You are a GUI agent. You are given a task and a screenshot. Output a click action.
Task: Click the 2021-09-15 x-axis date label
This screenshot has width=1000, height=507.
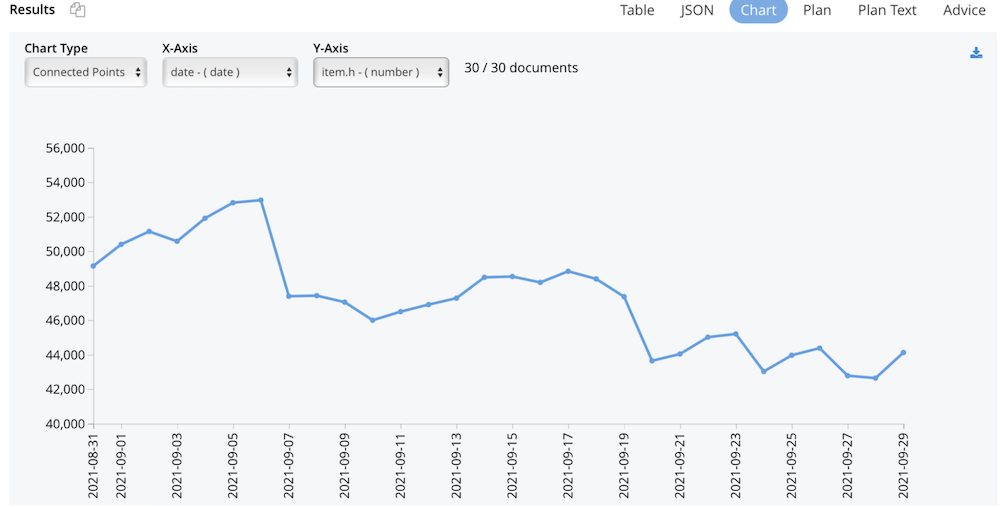click(513, 465)
